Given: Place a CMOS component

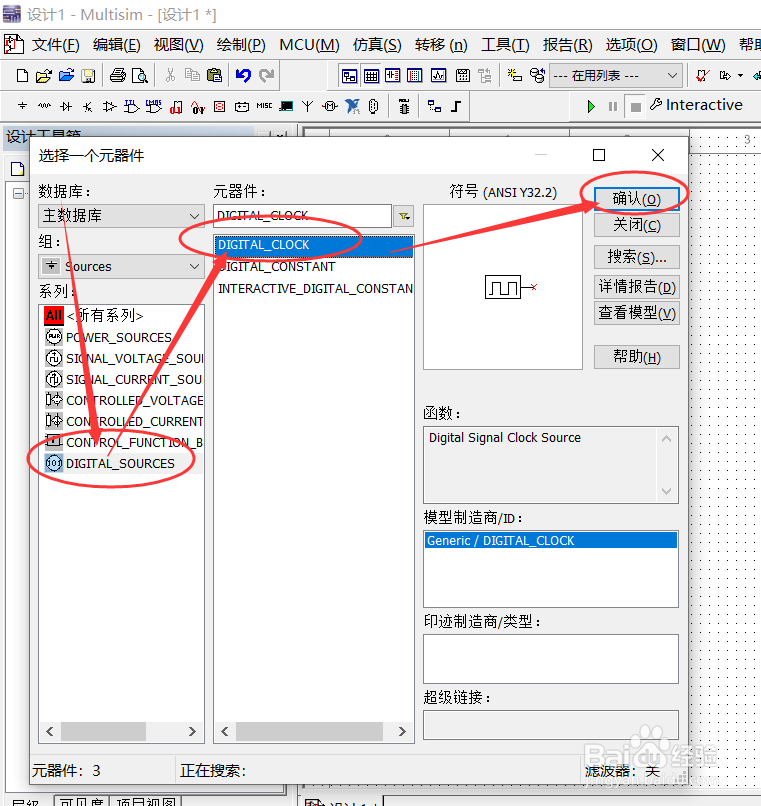Looking at the screenshot, I should point(153,106).
